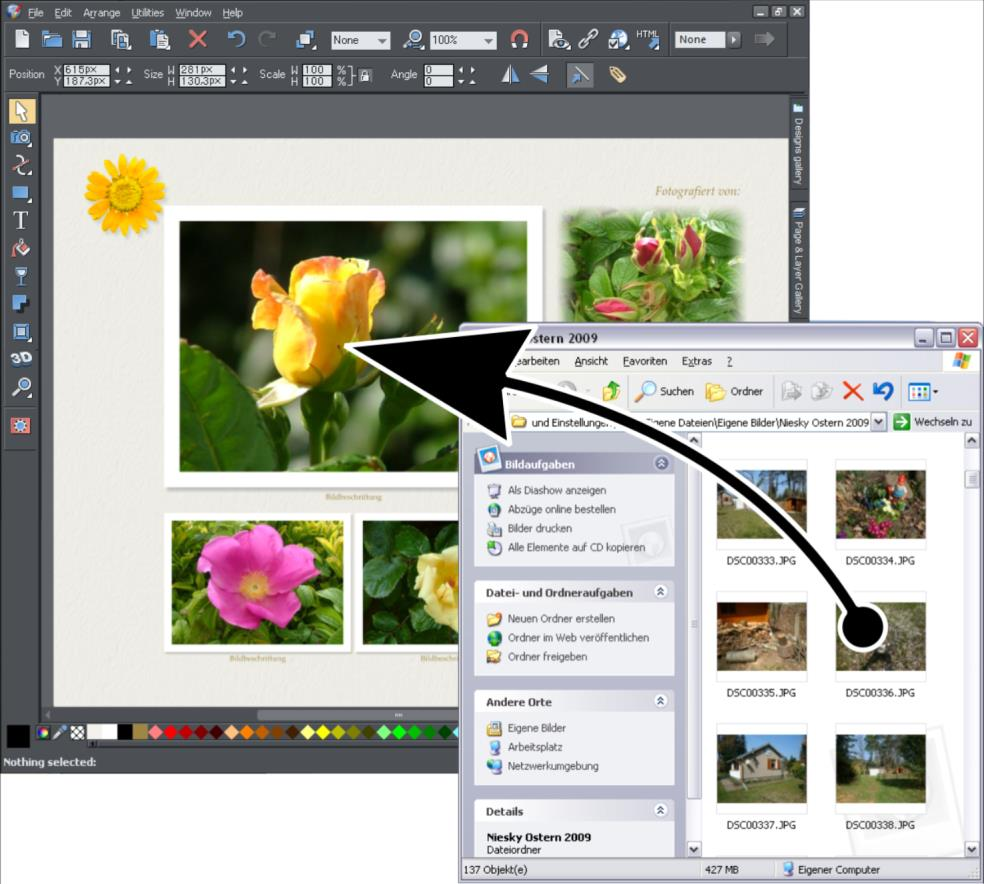Select the Bevel tool in left toolbar
984x884 pixels.
[21, 331]
